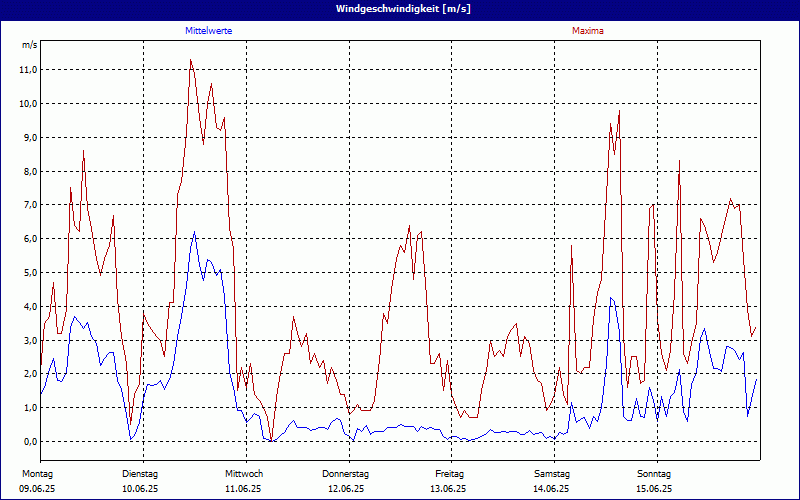Select the Mittwoch day label
The image size is (800, 500).
(x=243, y=474)
